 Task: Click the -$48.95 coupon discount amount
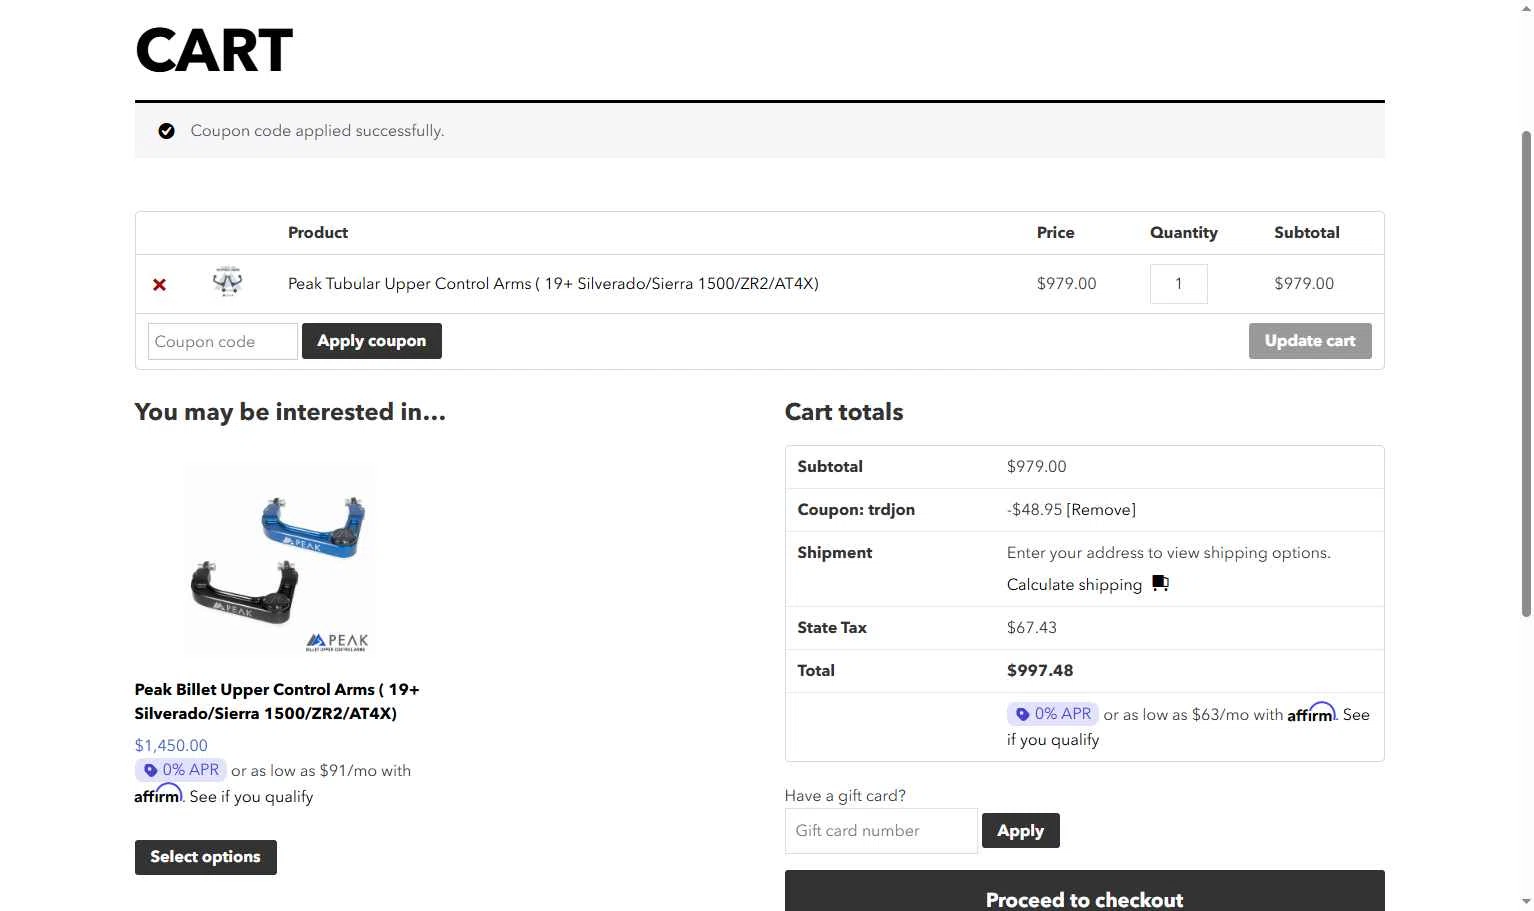click(1035, 510)
